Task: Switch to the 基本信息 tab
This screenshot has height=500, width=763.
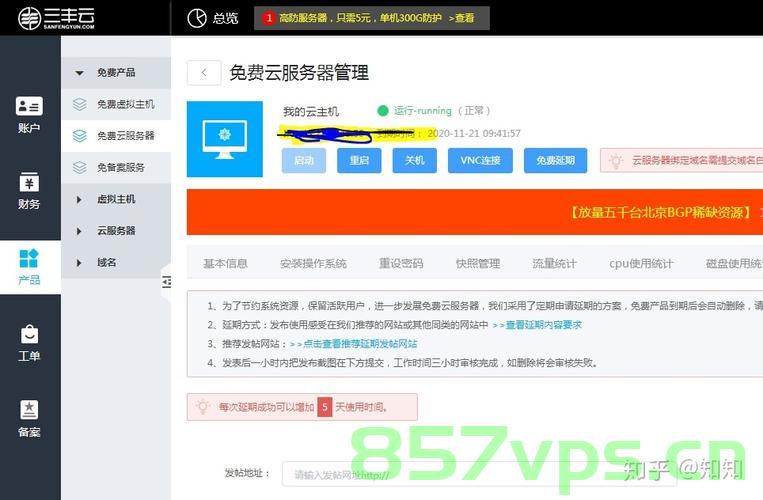Action: pyautogui.click(x=225, y=264)
